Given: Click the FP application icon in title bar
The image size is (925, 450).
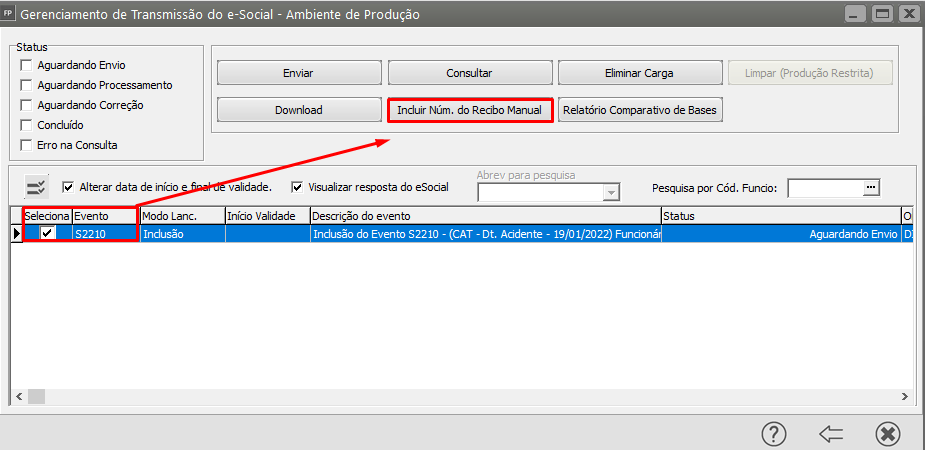Looking at the screenshot, I should pos(9,13).
